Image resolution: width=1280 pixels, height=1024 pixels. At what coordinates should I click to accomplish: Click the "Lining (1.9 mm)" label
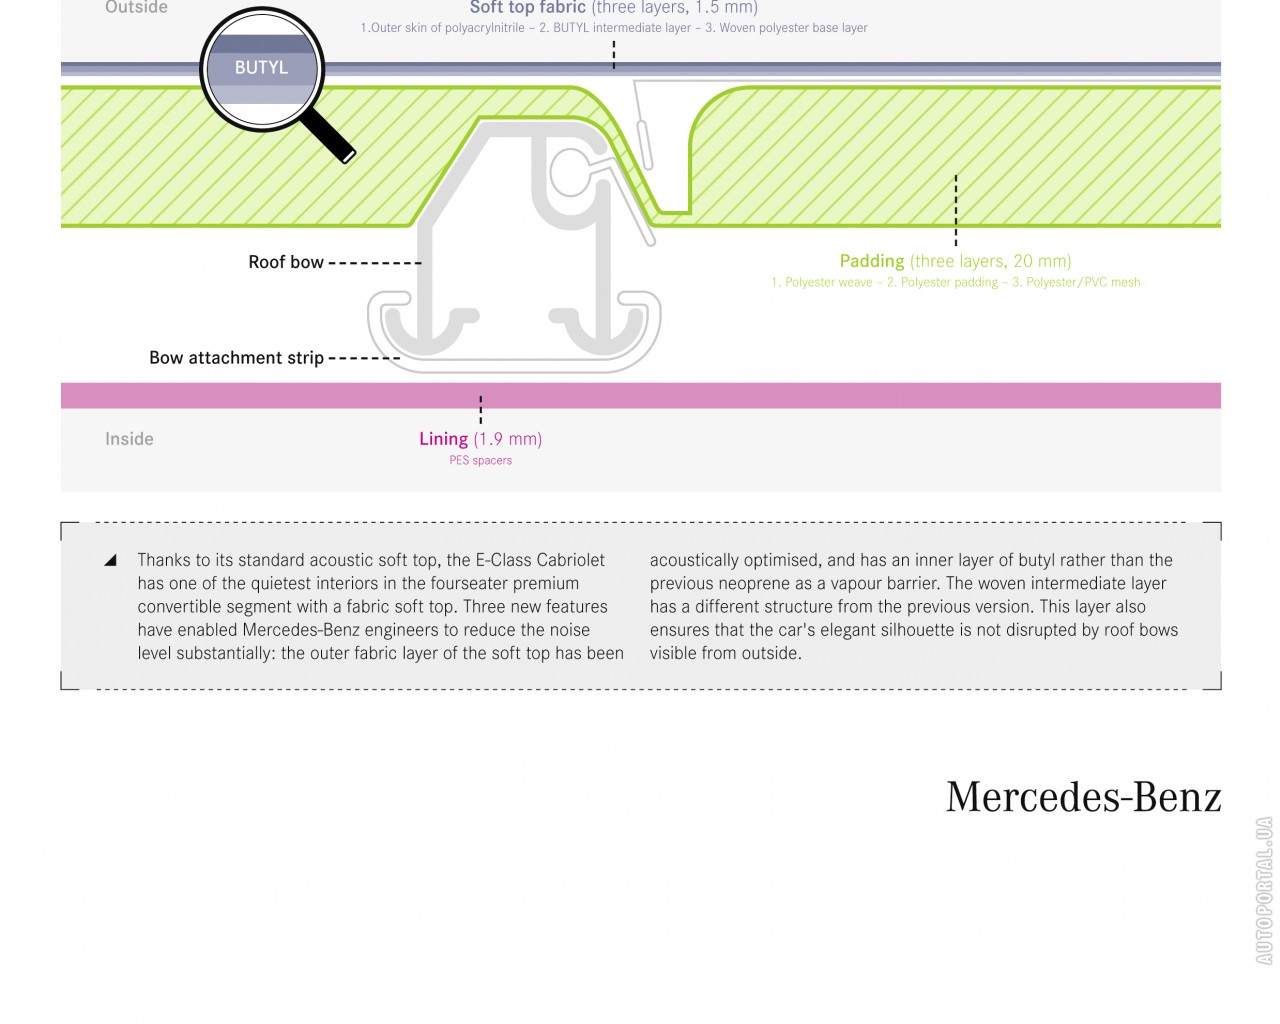click(x=480, y=439)
